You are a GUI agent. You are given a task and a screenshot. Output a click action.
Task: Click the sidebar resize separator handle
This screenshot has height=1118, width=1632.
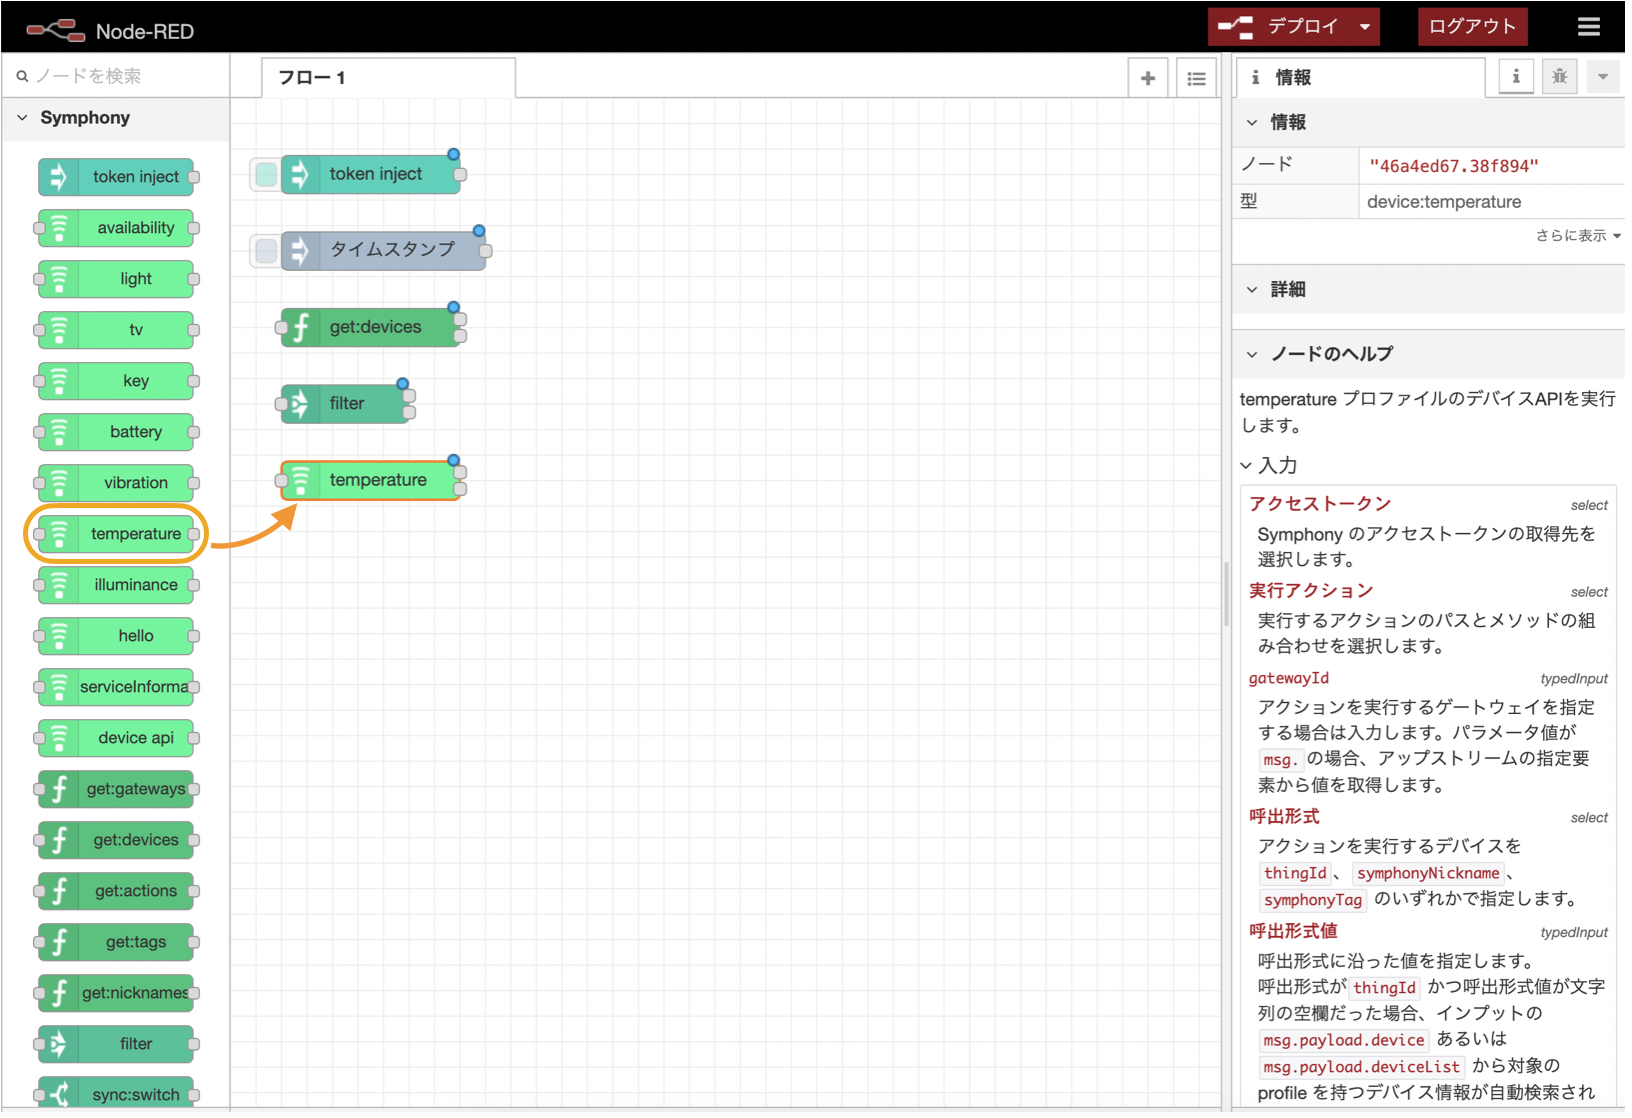coord(1226,594)
